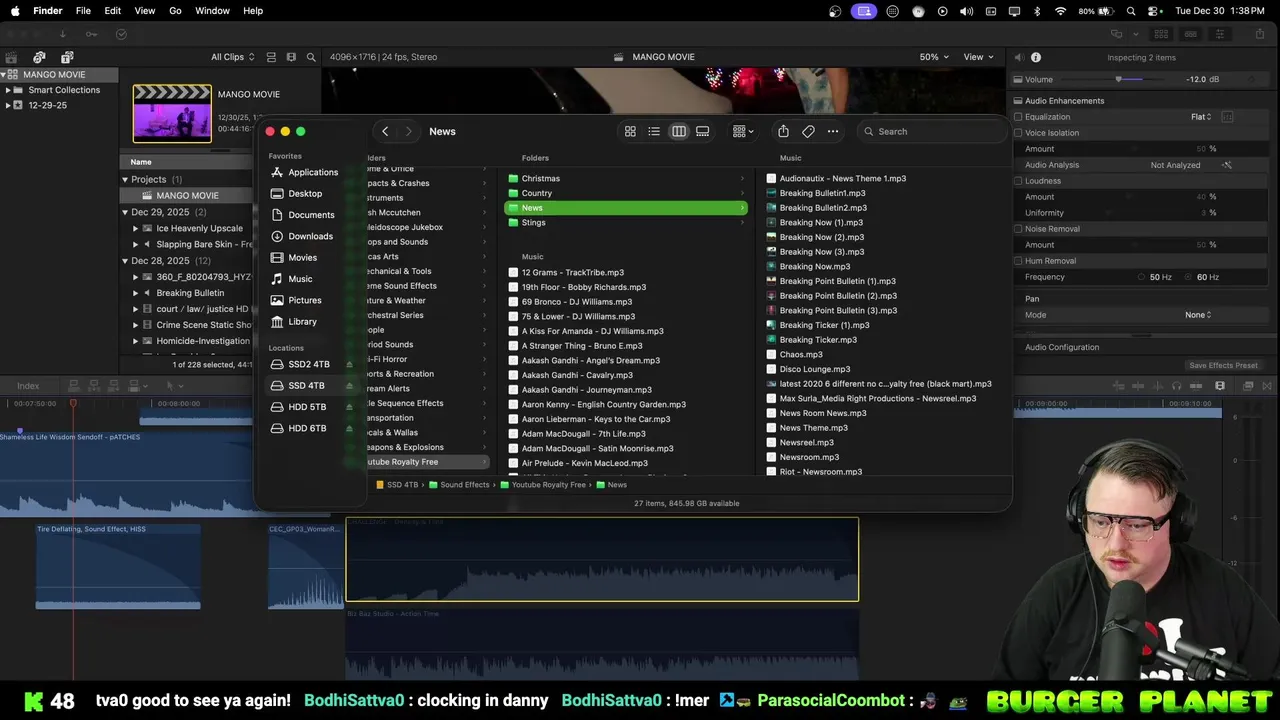This screenshot has width=1280, height=720.
Task: Open the Edit menu
Action: 113,11
